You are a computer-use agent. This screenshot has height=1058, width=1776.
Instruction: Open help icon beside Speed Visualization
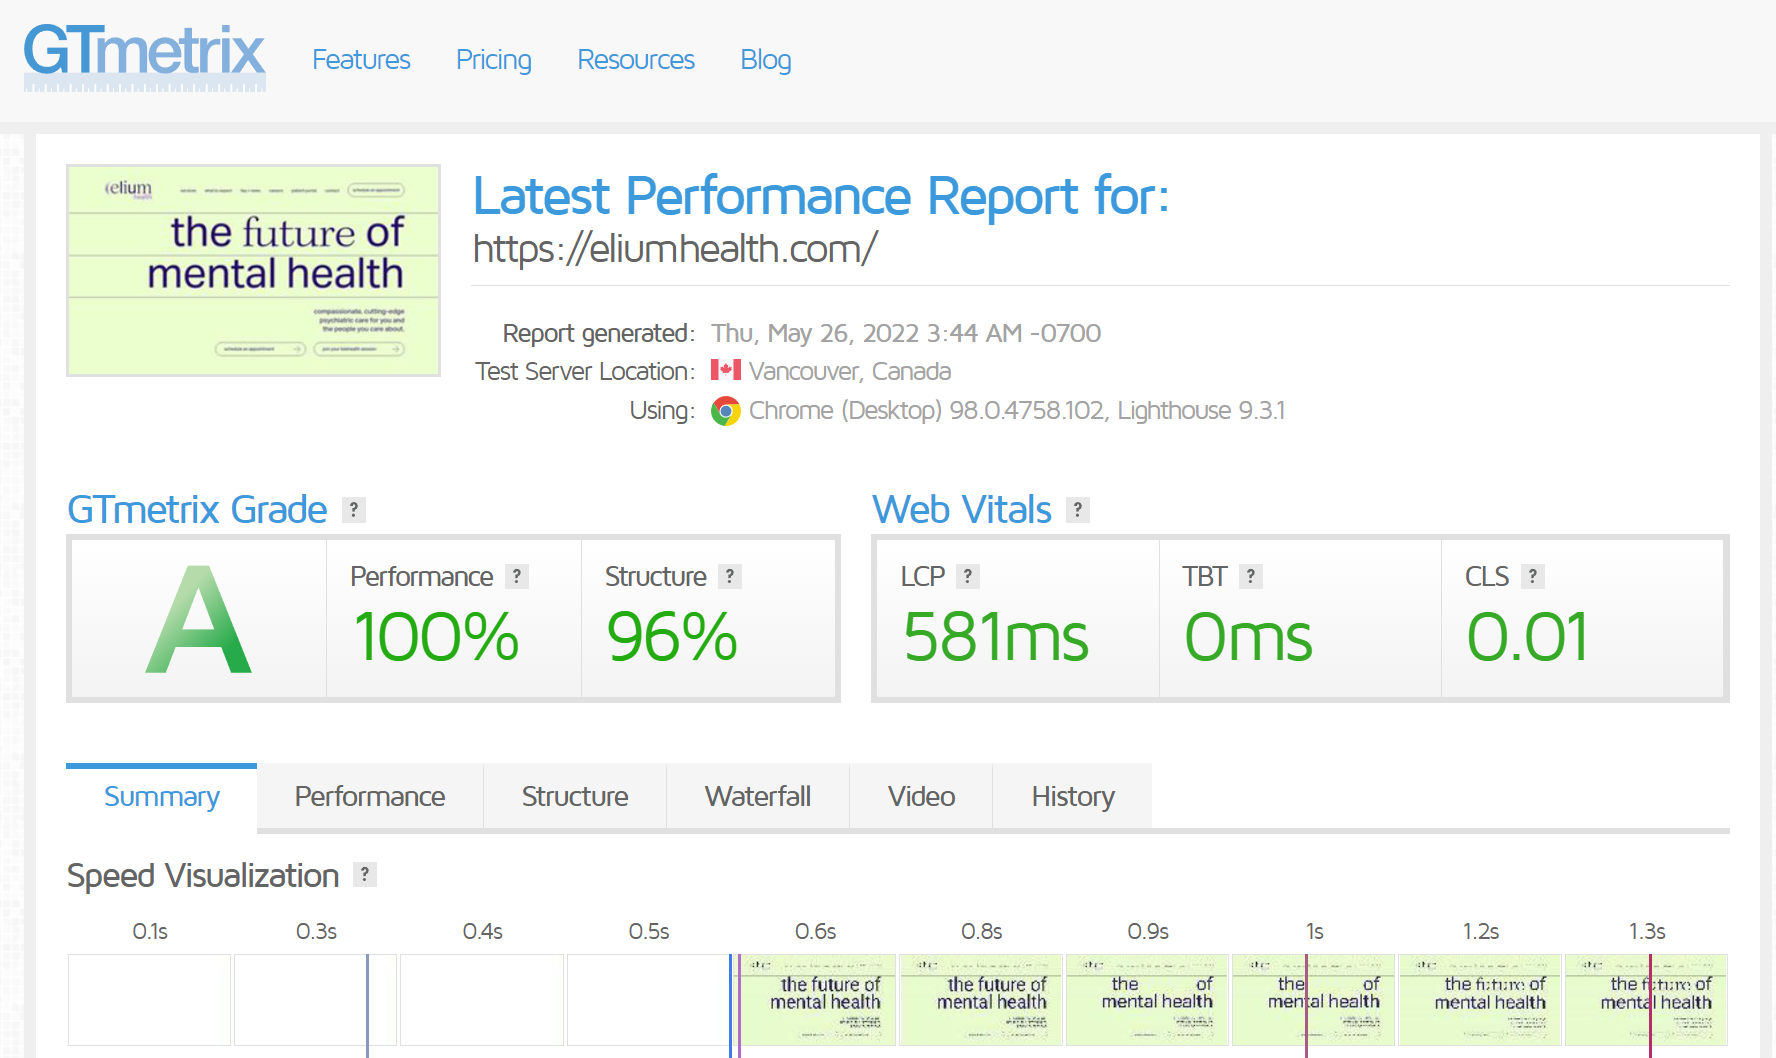(365, 875)
